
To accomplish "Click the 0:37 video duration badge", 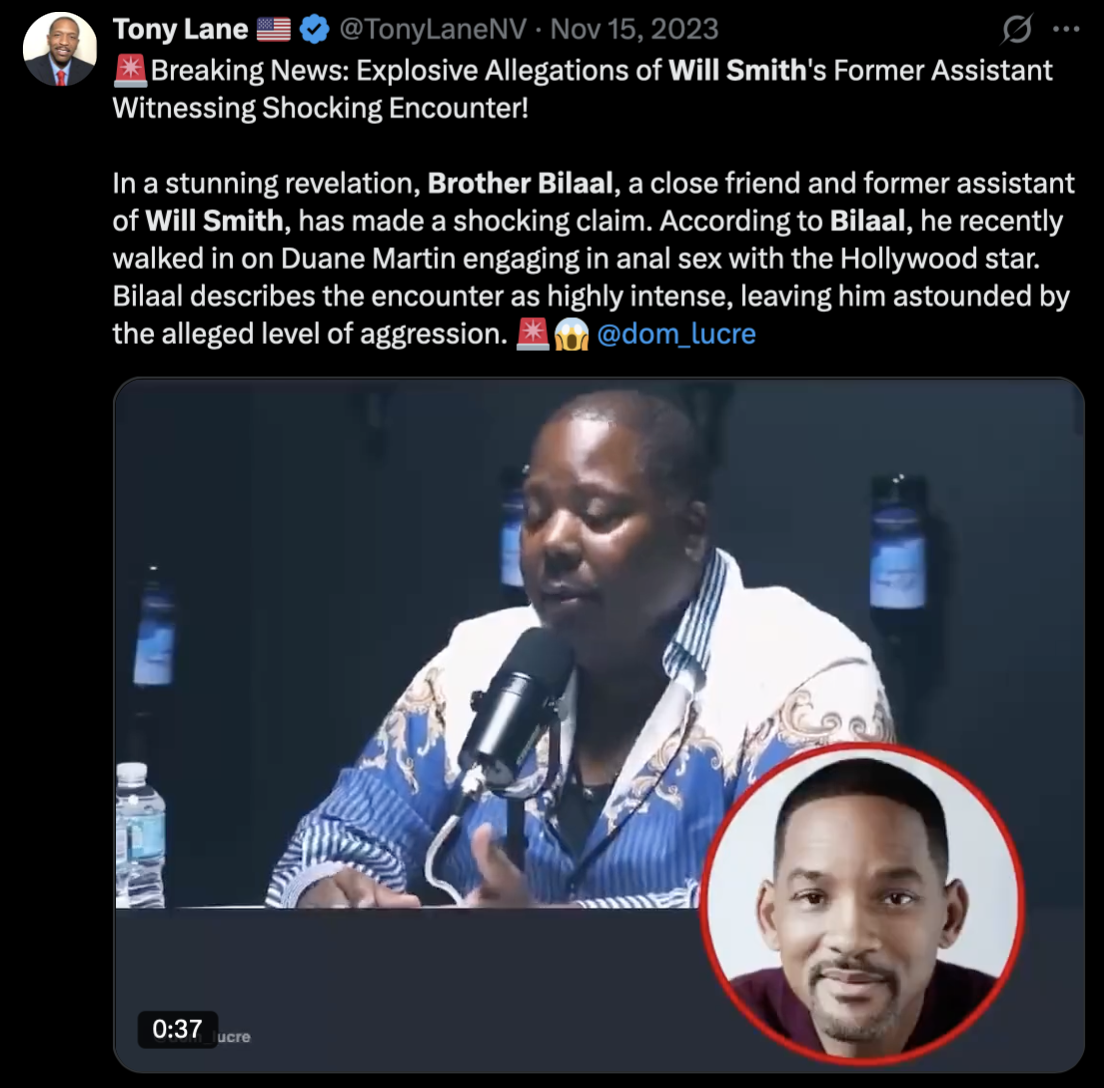I will (x=177, y=1030).
